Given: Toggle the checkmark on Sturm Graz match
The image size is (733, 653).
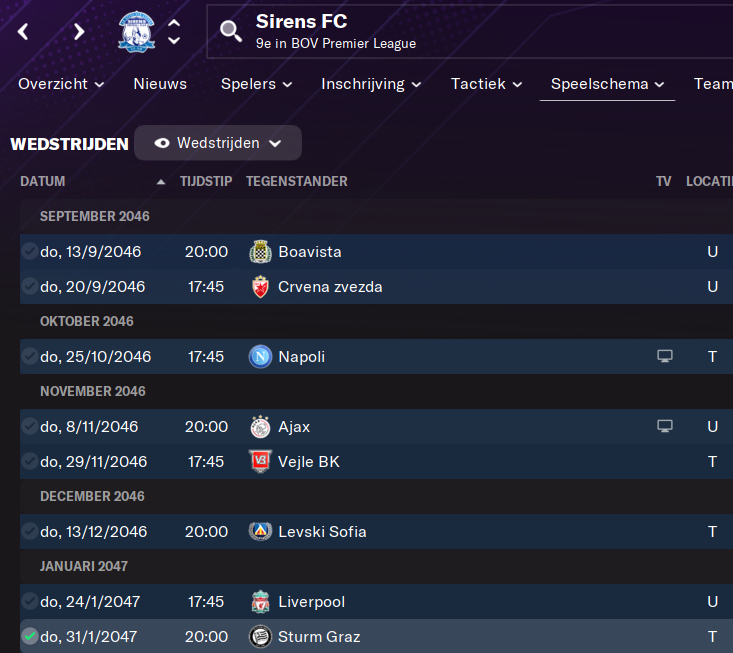Looking at the screenshot, I should (30, 636).
